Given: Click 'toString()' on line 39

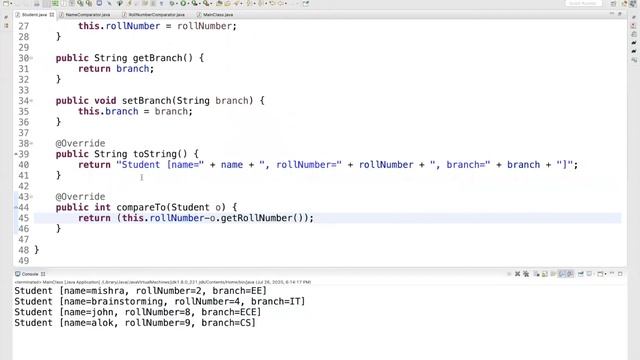Looking at the screenshot, I should (x=160, y=154).
